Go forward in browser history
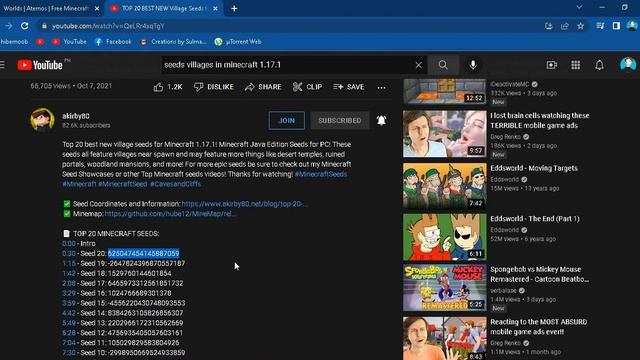The width and height of the screenshot is (640, 360). [x=8, y=26]
